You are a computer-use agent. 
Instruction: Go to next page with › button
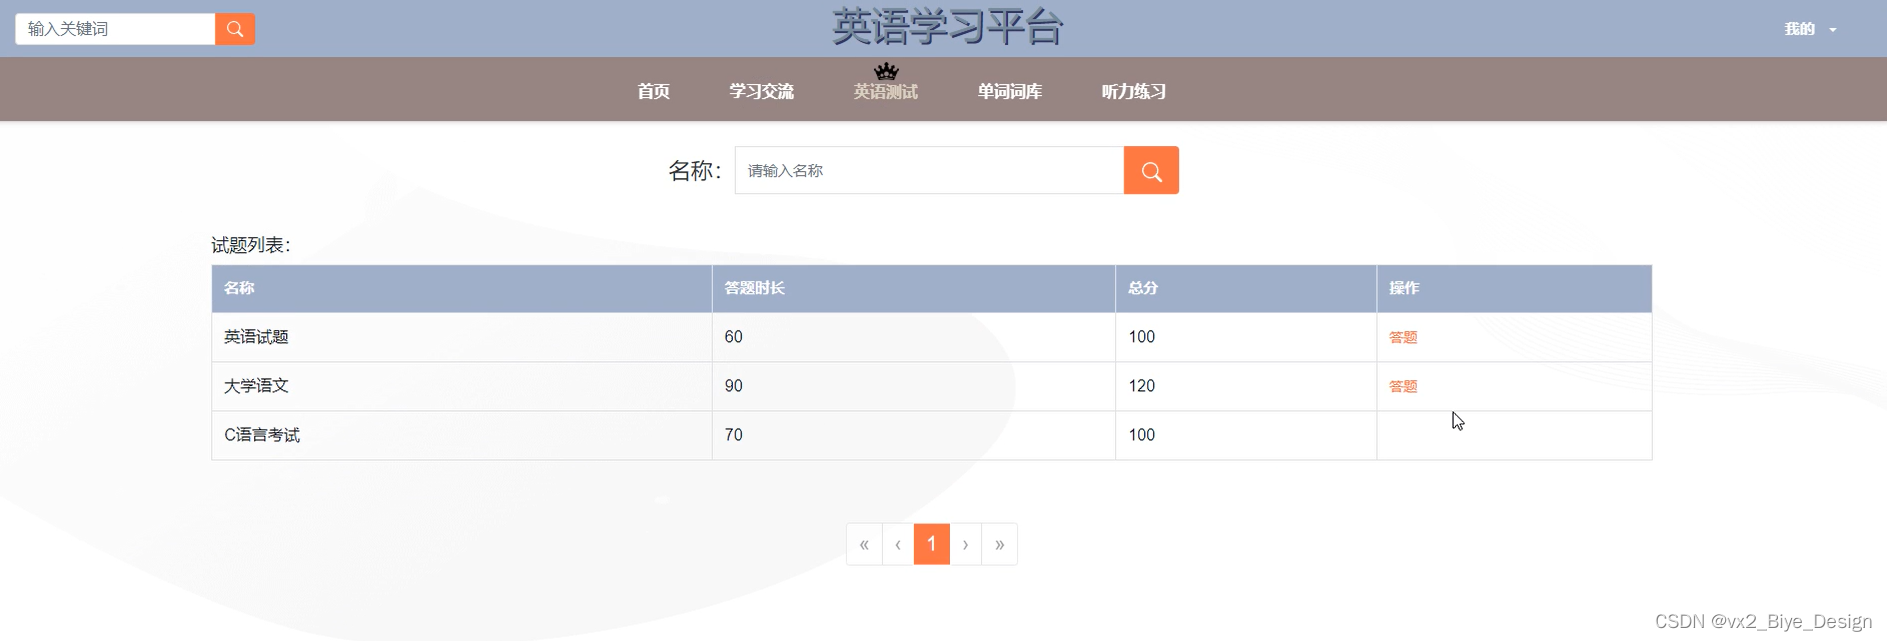[965, 544]
